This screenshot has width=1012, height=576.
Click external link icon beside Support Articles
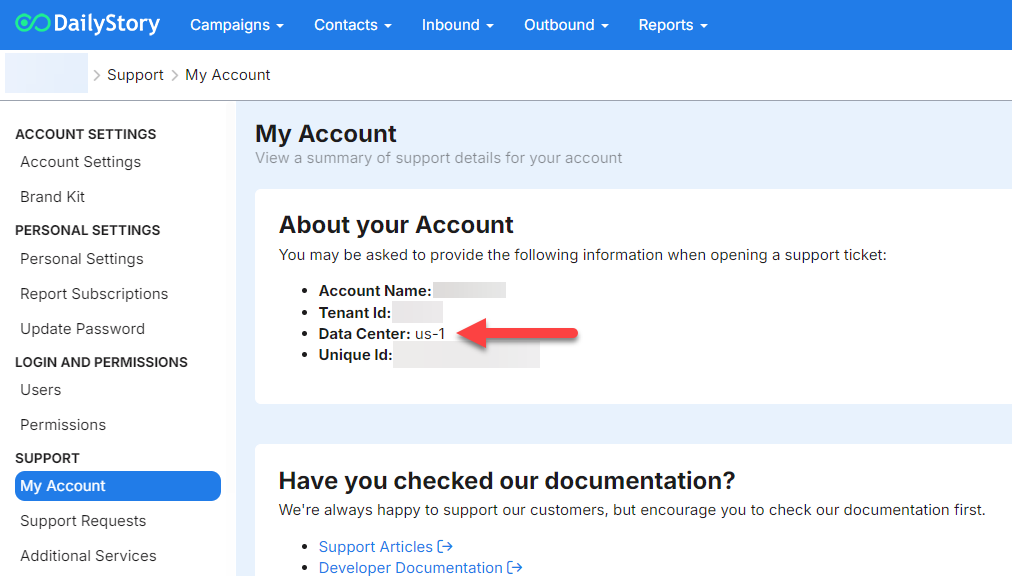click(445, 547)
